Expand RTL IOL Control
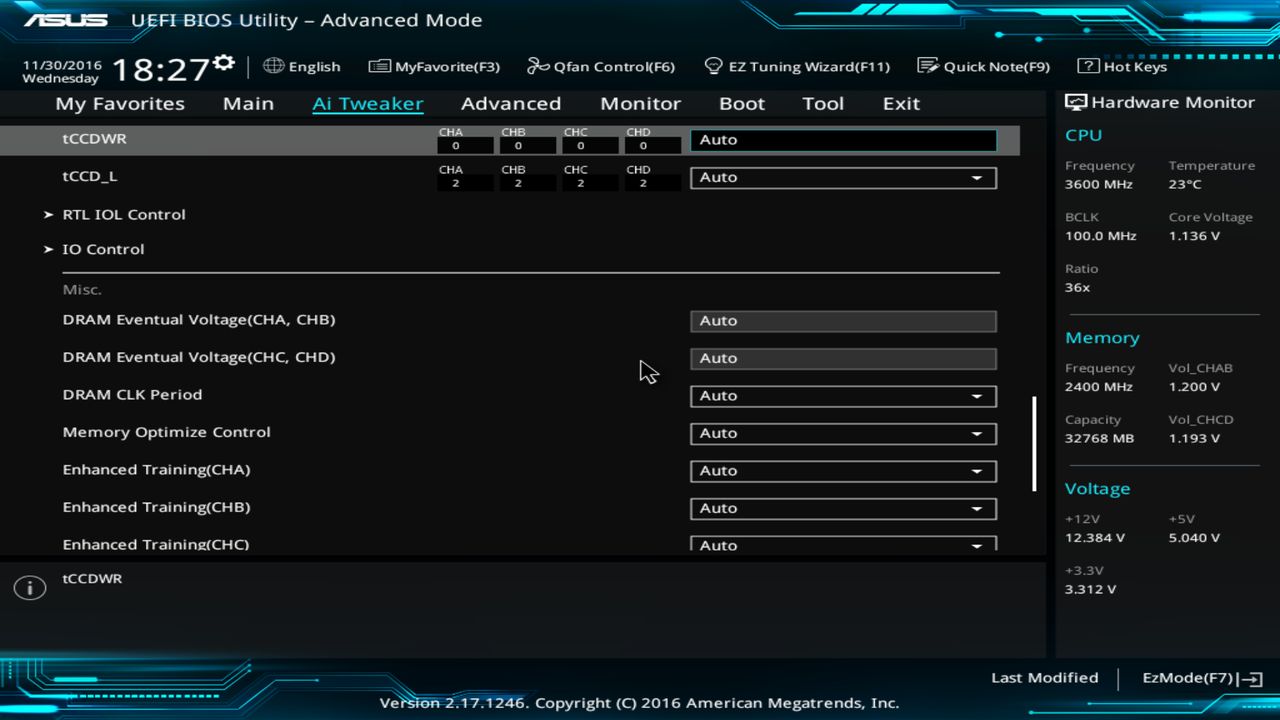This screenshot has height=720, width=1280. coord(123,214)
